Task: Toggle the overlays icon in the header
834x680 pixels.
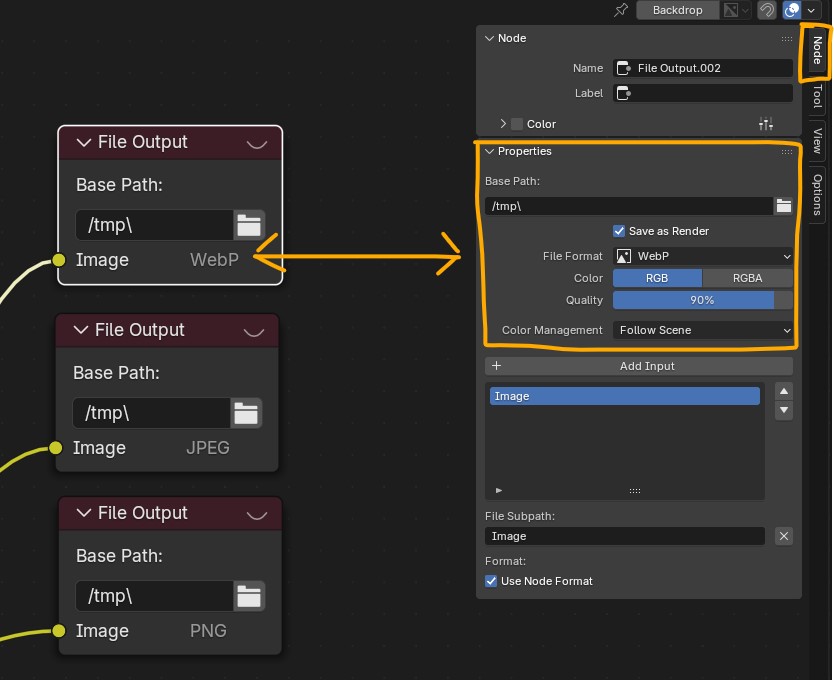Action: tap(791, 10)
